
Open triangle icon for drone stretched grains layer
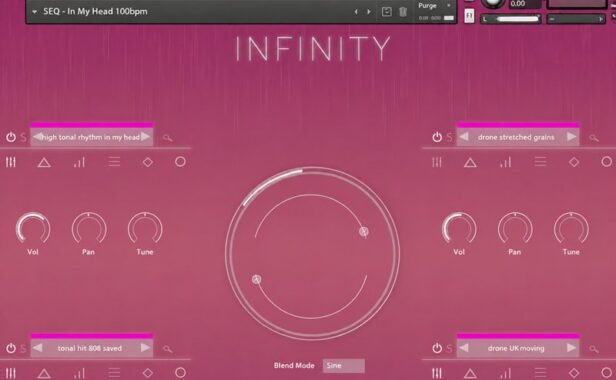pos(470,162)
